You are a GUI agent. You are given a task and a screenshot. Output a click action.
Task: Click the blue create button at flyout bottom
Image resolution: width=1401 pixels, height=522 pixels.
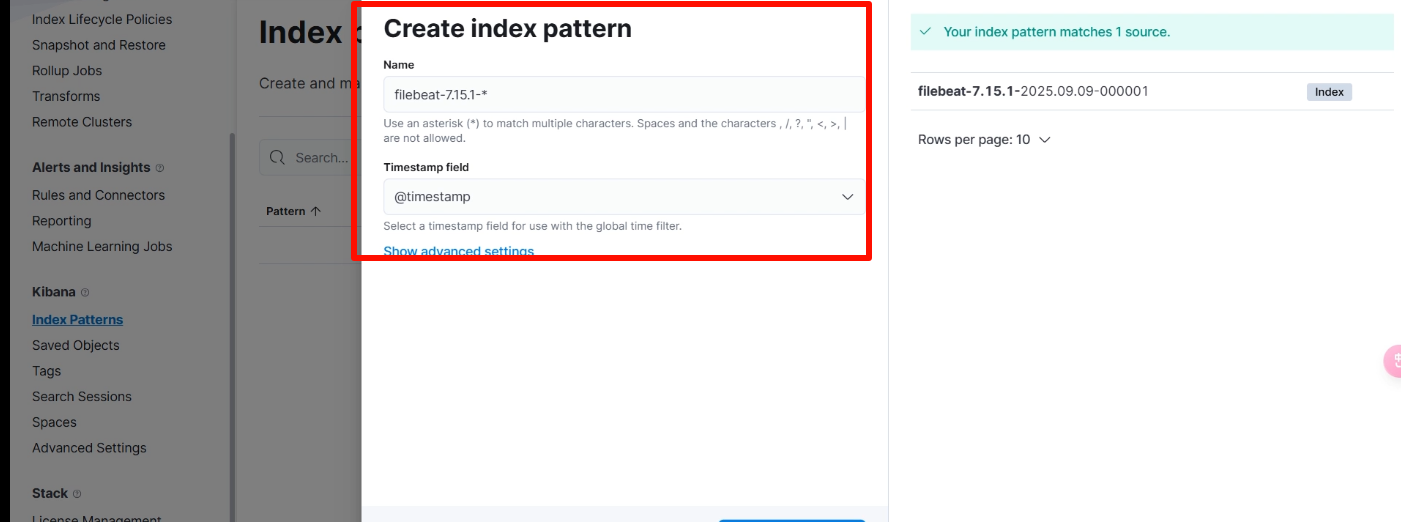click(x=791, y=519)
